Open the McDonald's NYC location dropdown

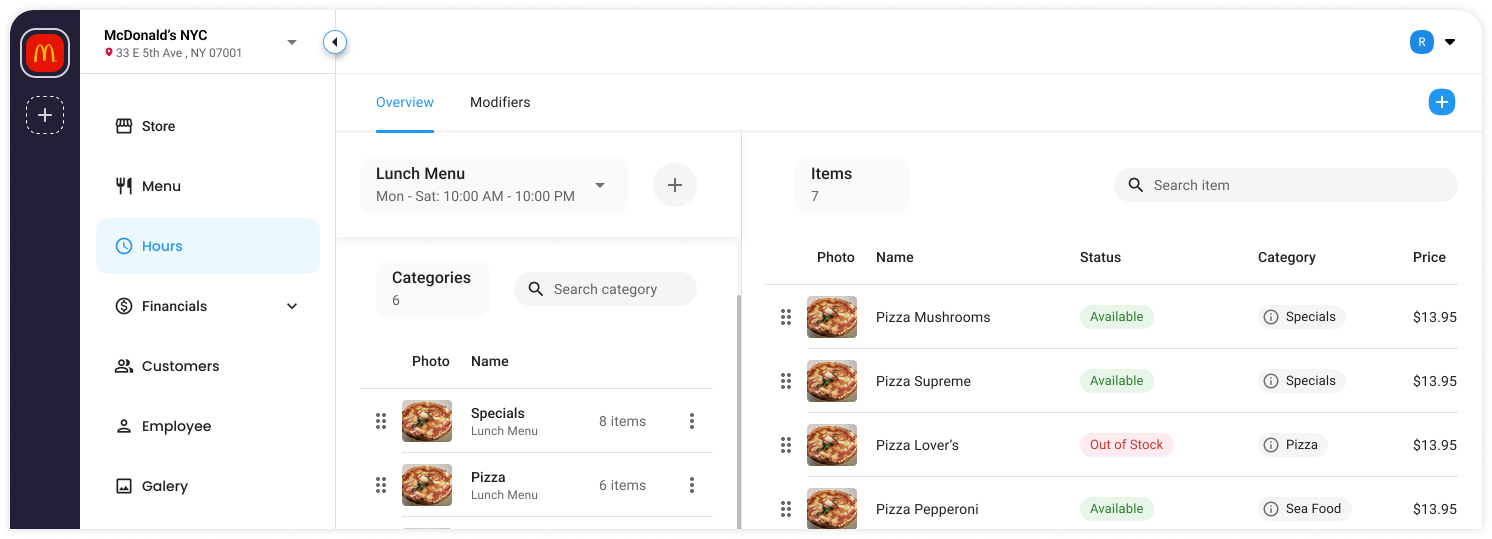point(292,42)
